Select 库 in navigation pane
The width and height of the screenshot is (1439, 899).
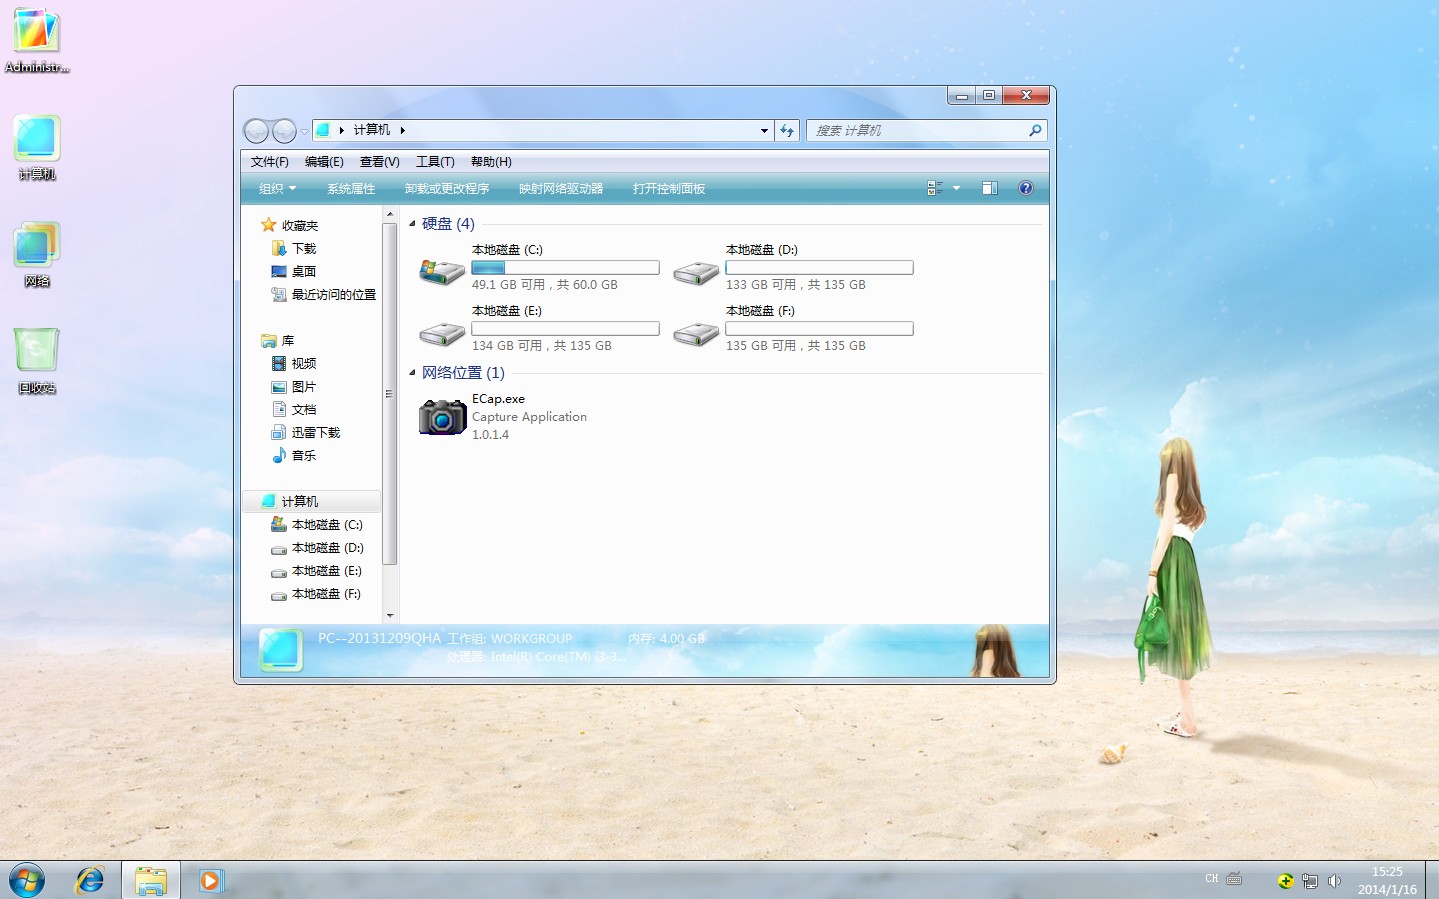click(278, 340)
